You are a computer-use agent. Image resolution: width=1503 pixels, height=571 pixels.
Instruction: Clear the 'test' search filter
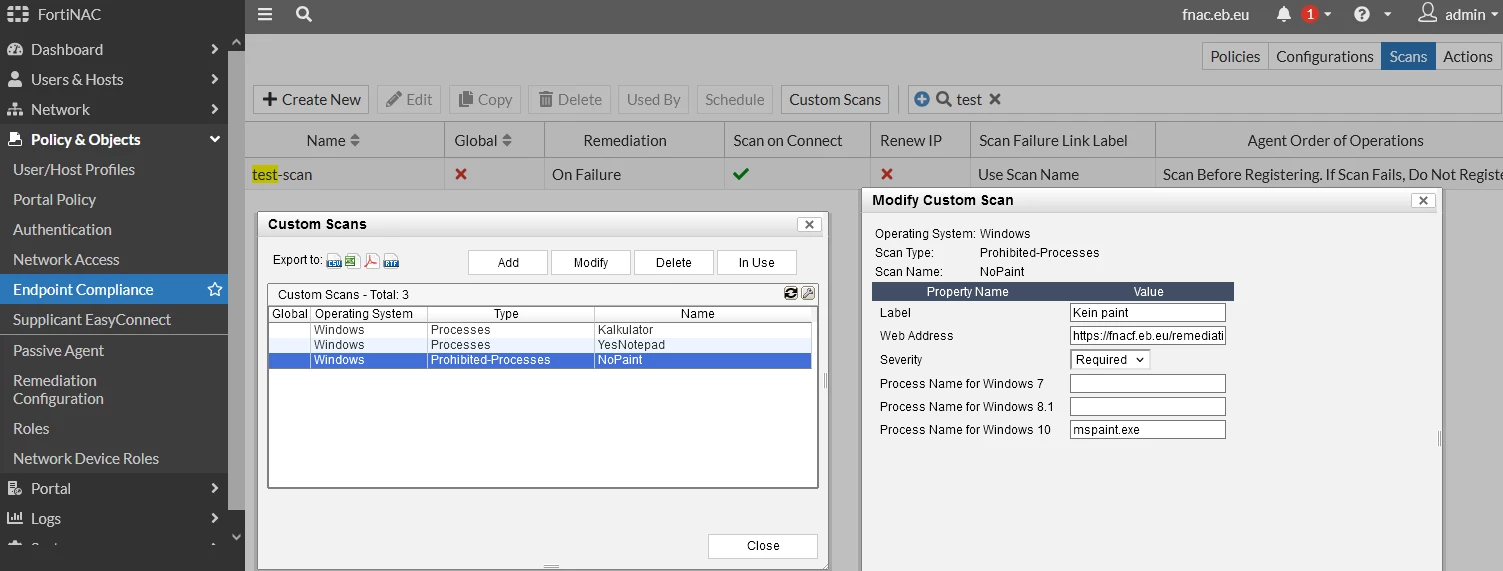(x=995, y=99)
